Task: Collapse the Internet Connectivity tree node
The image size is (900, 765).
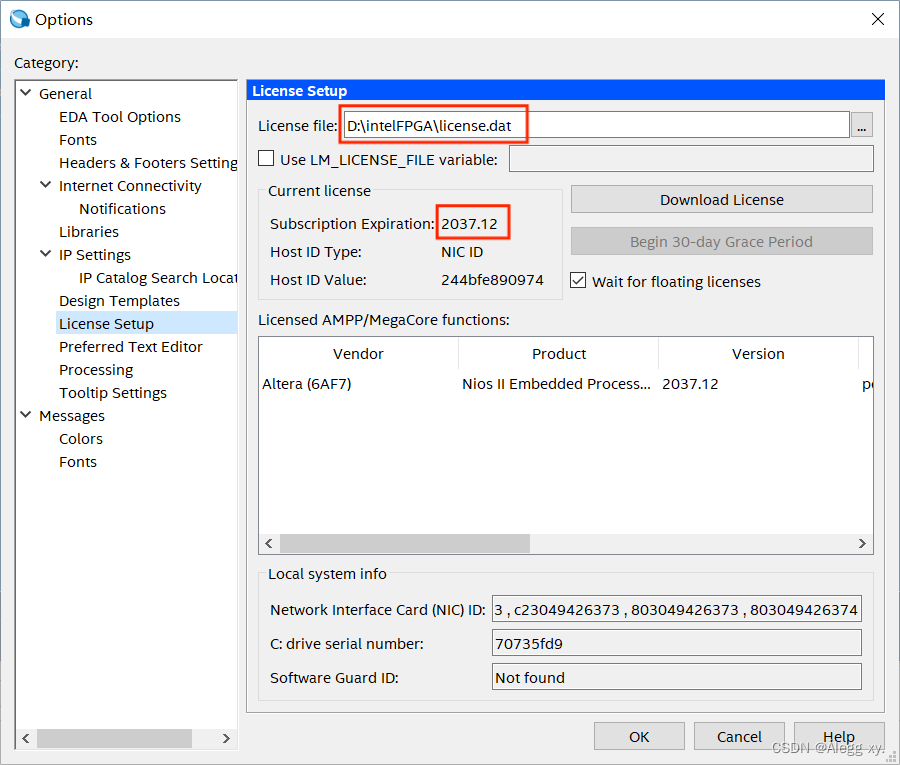Action: tap(45, 185)
